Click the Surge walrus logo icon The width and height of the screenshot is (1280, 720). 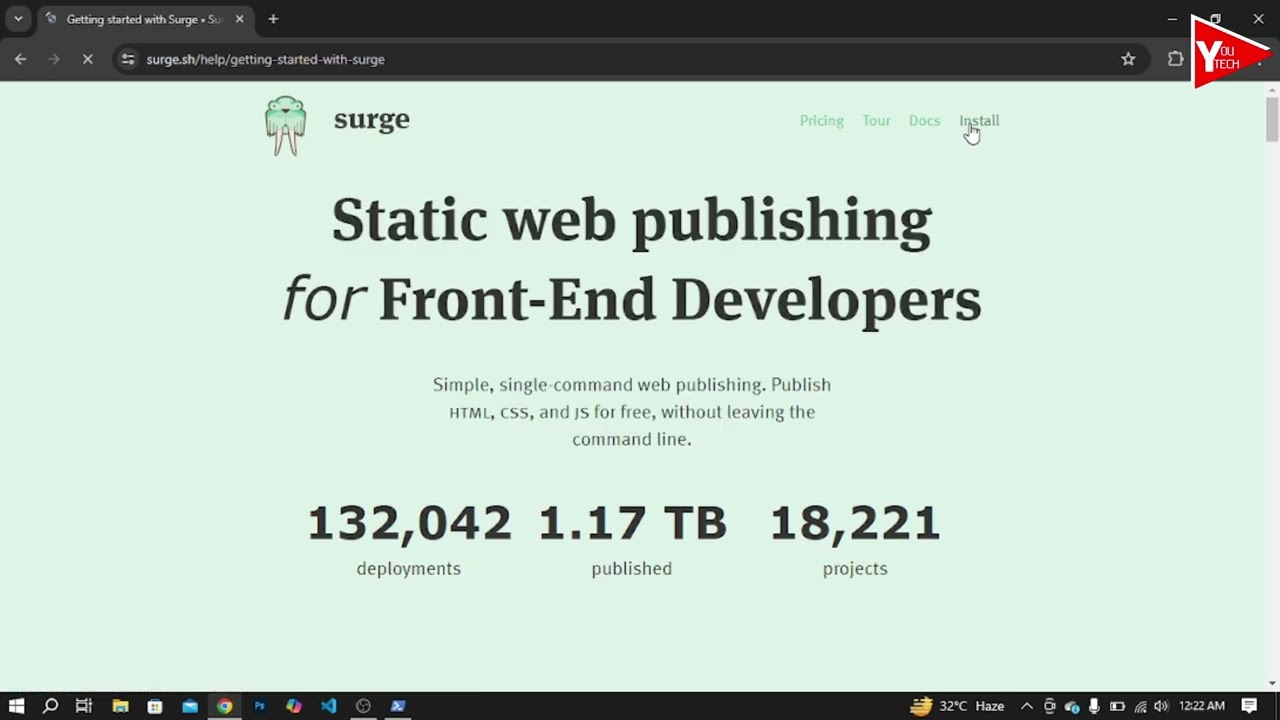tap(286, 125)
